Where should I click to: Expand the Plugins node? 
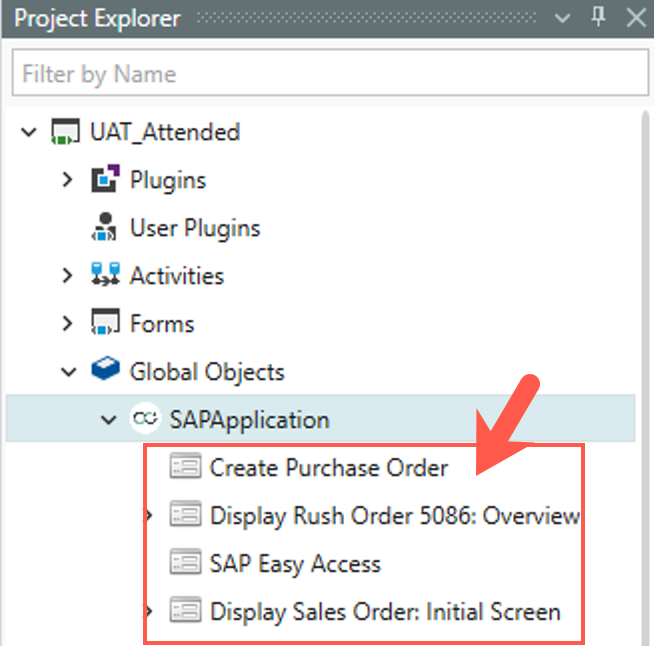point(67,179)
